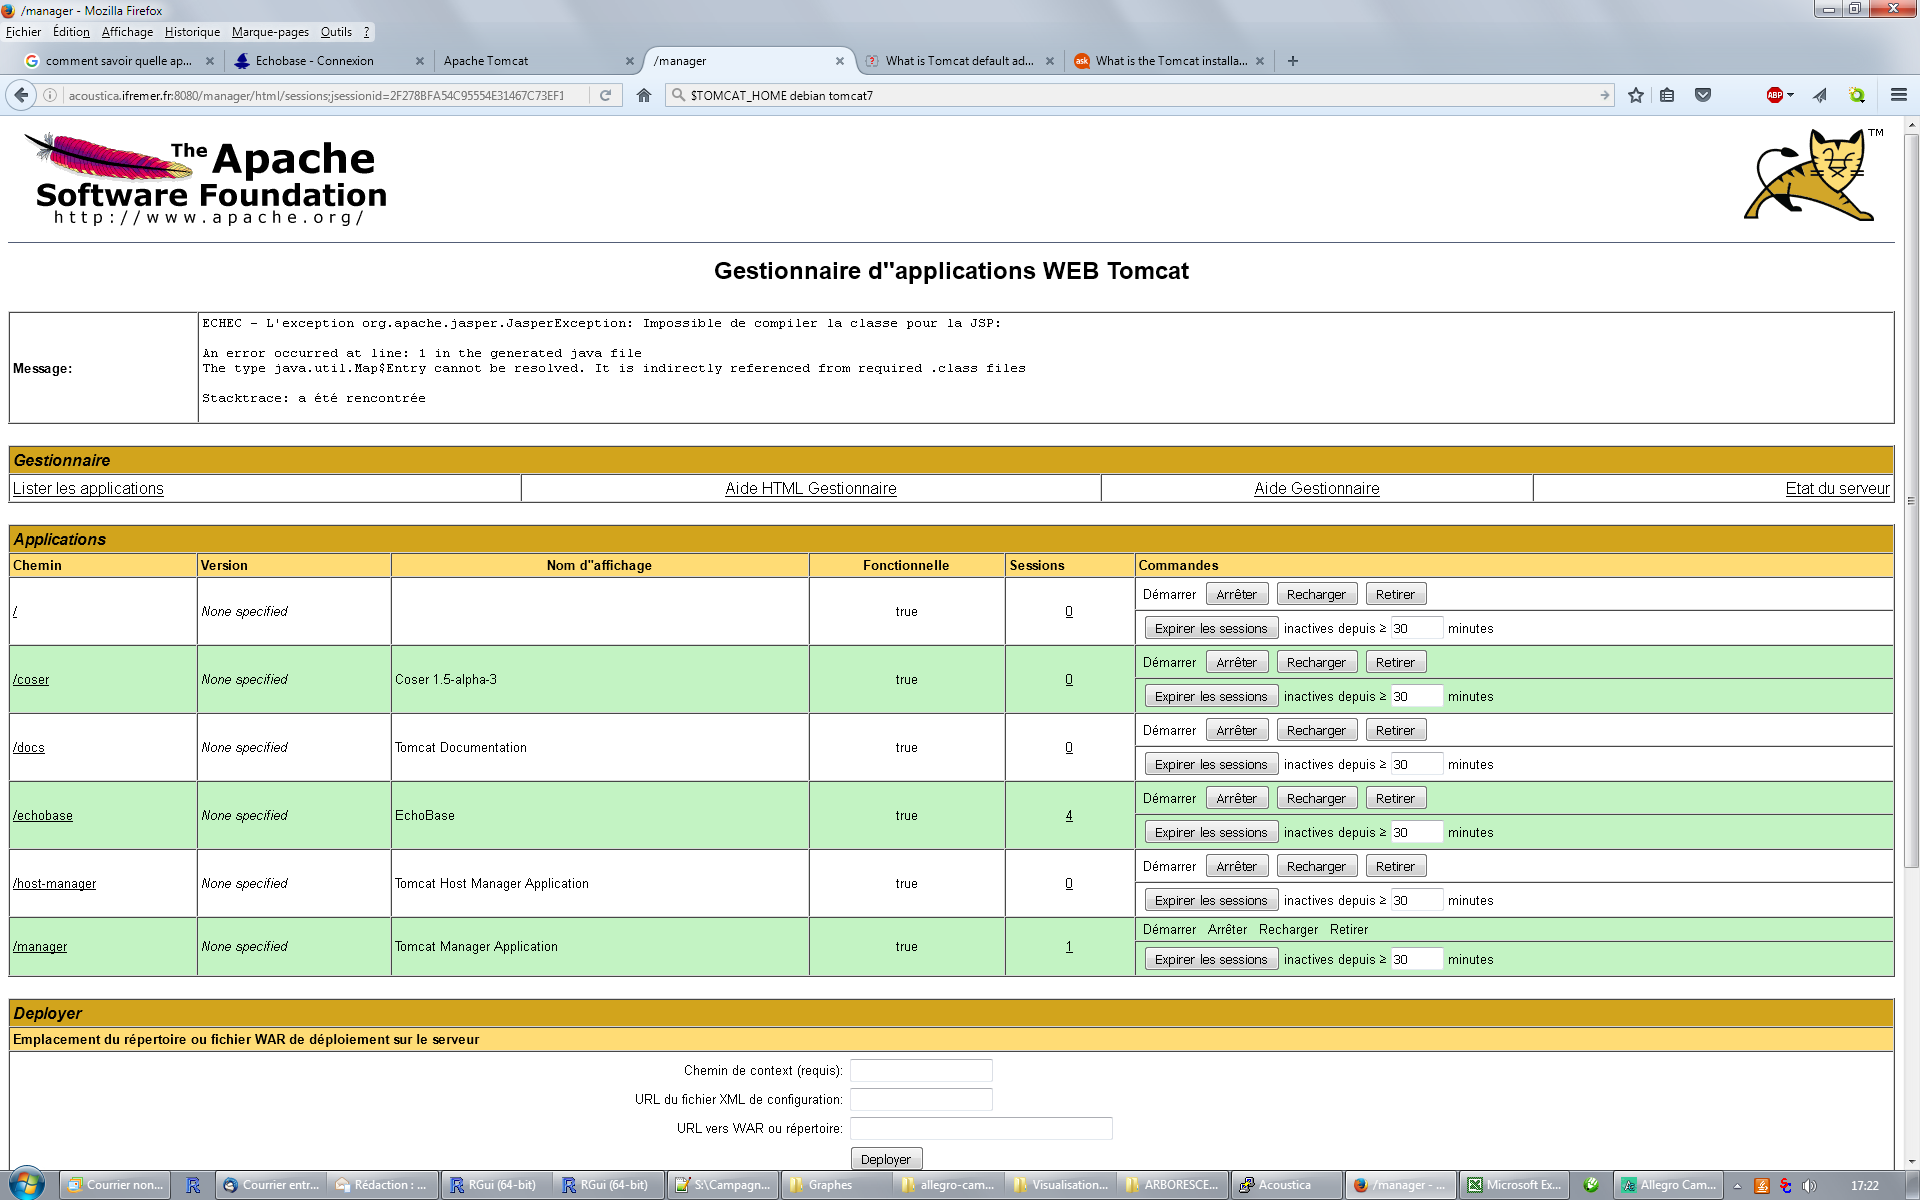Open Etat du serveur link
The height and width of the screenshot is (1200, 1920).
pos(1838,488)
